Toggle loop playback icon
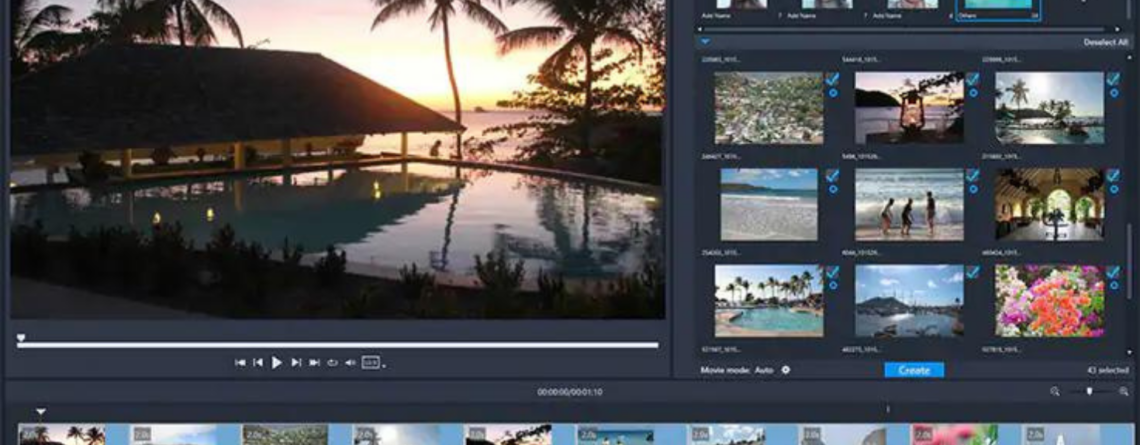This screenshot has height=445, width=1140. [x=332, y=362]
